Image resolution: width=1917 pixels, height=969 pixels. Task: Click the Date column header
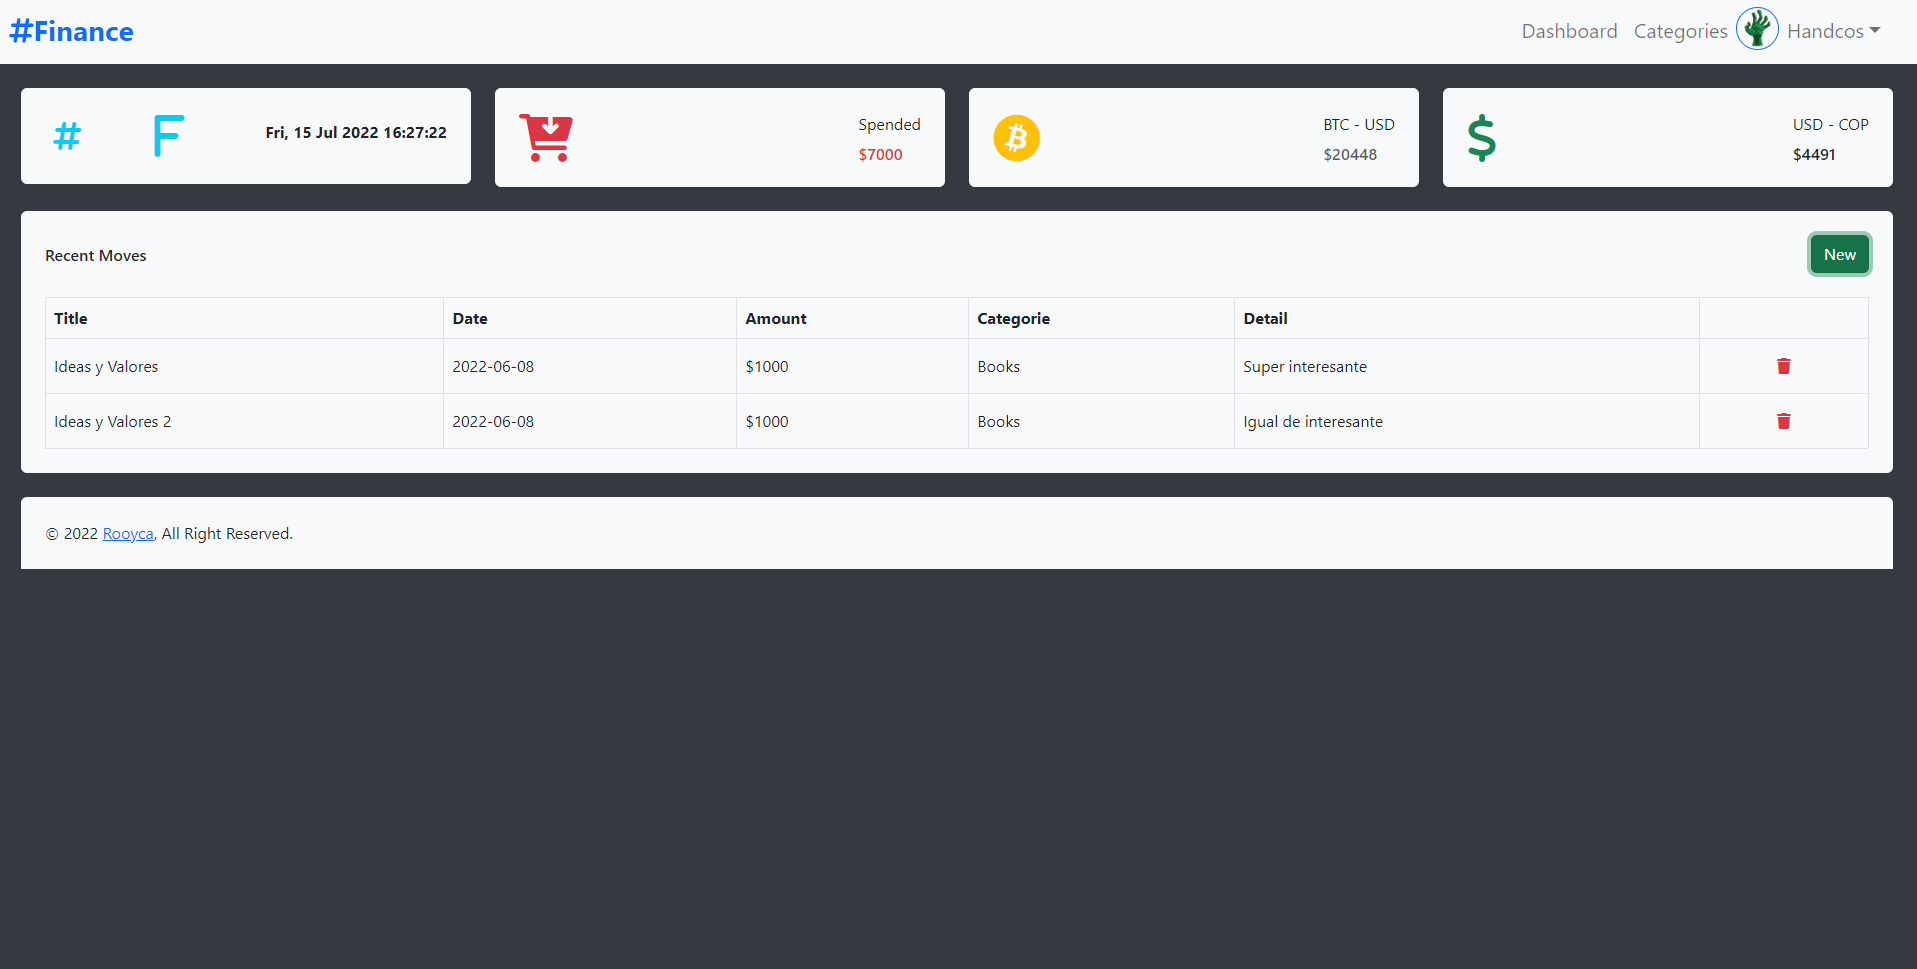coord(470,318)
